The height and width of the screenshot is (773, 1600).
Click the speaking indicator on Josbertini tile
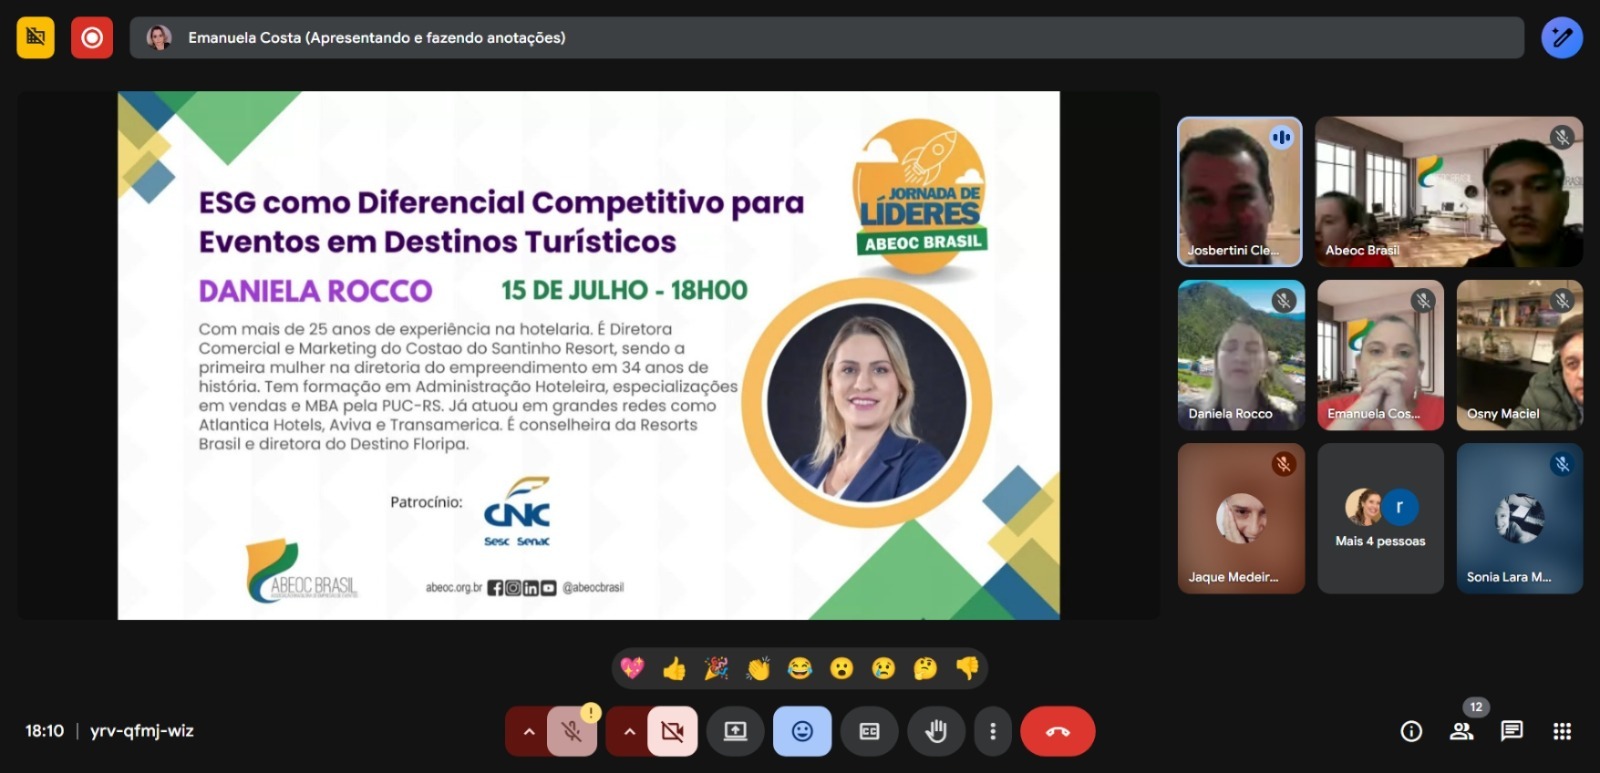pyautogui.click(x=1281, y=137)
